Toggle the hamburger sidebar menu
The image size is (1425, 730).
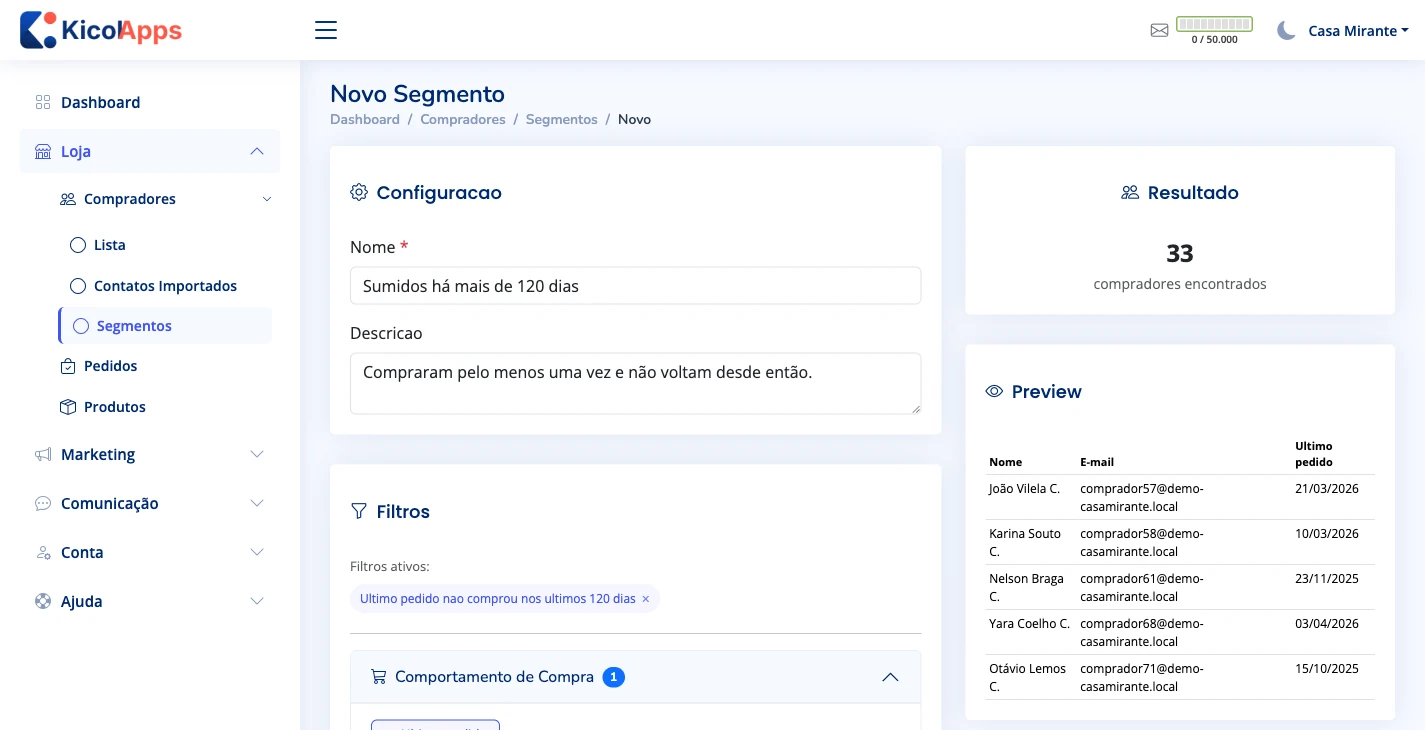[x=326, y=30]
